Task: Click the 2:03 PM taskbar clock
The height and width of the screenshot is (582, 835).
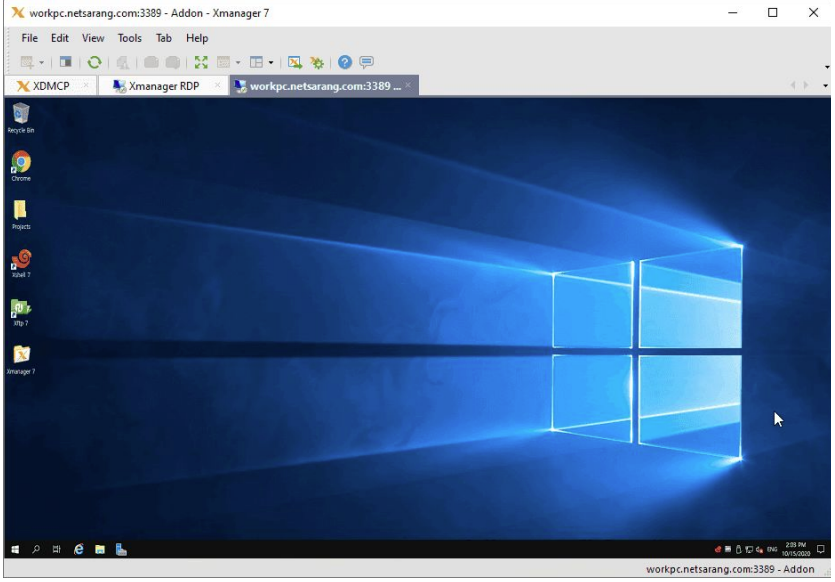Action: (796, 550)
